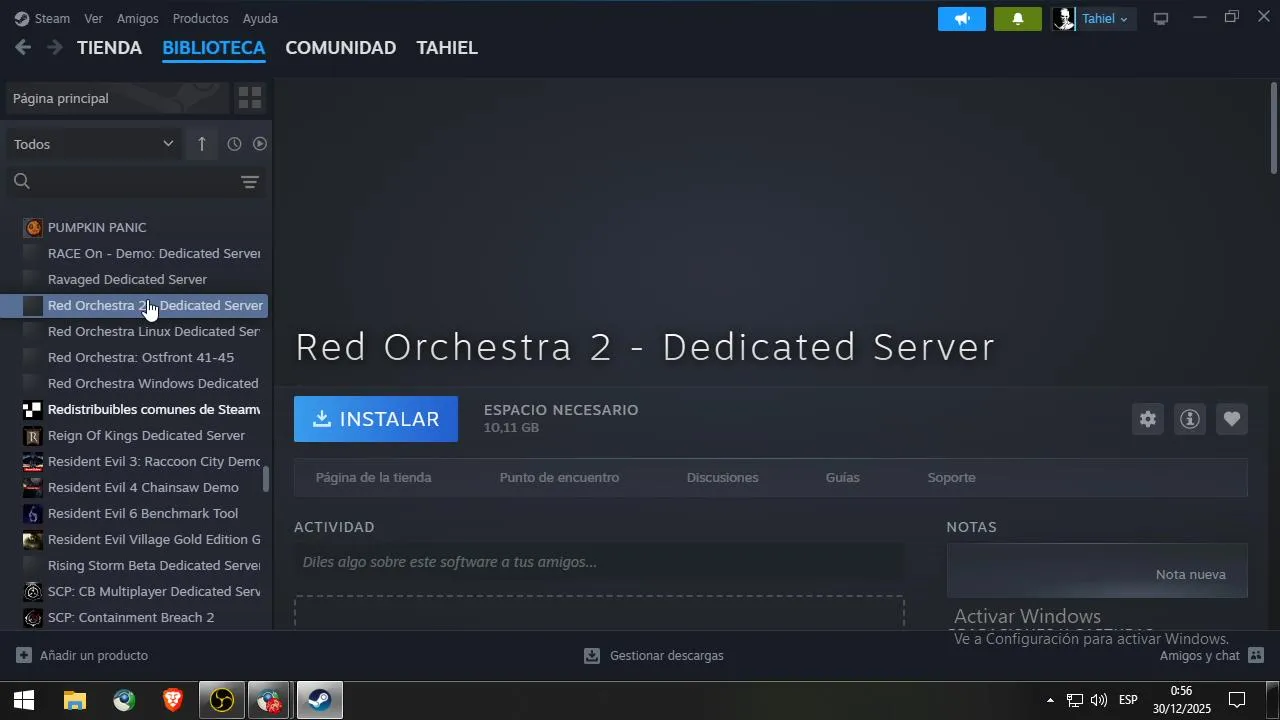Click the Página principal button
The width and height of the screenshot is (1280, 720).
click(117, 98)
